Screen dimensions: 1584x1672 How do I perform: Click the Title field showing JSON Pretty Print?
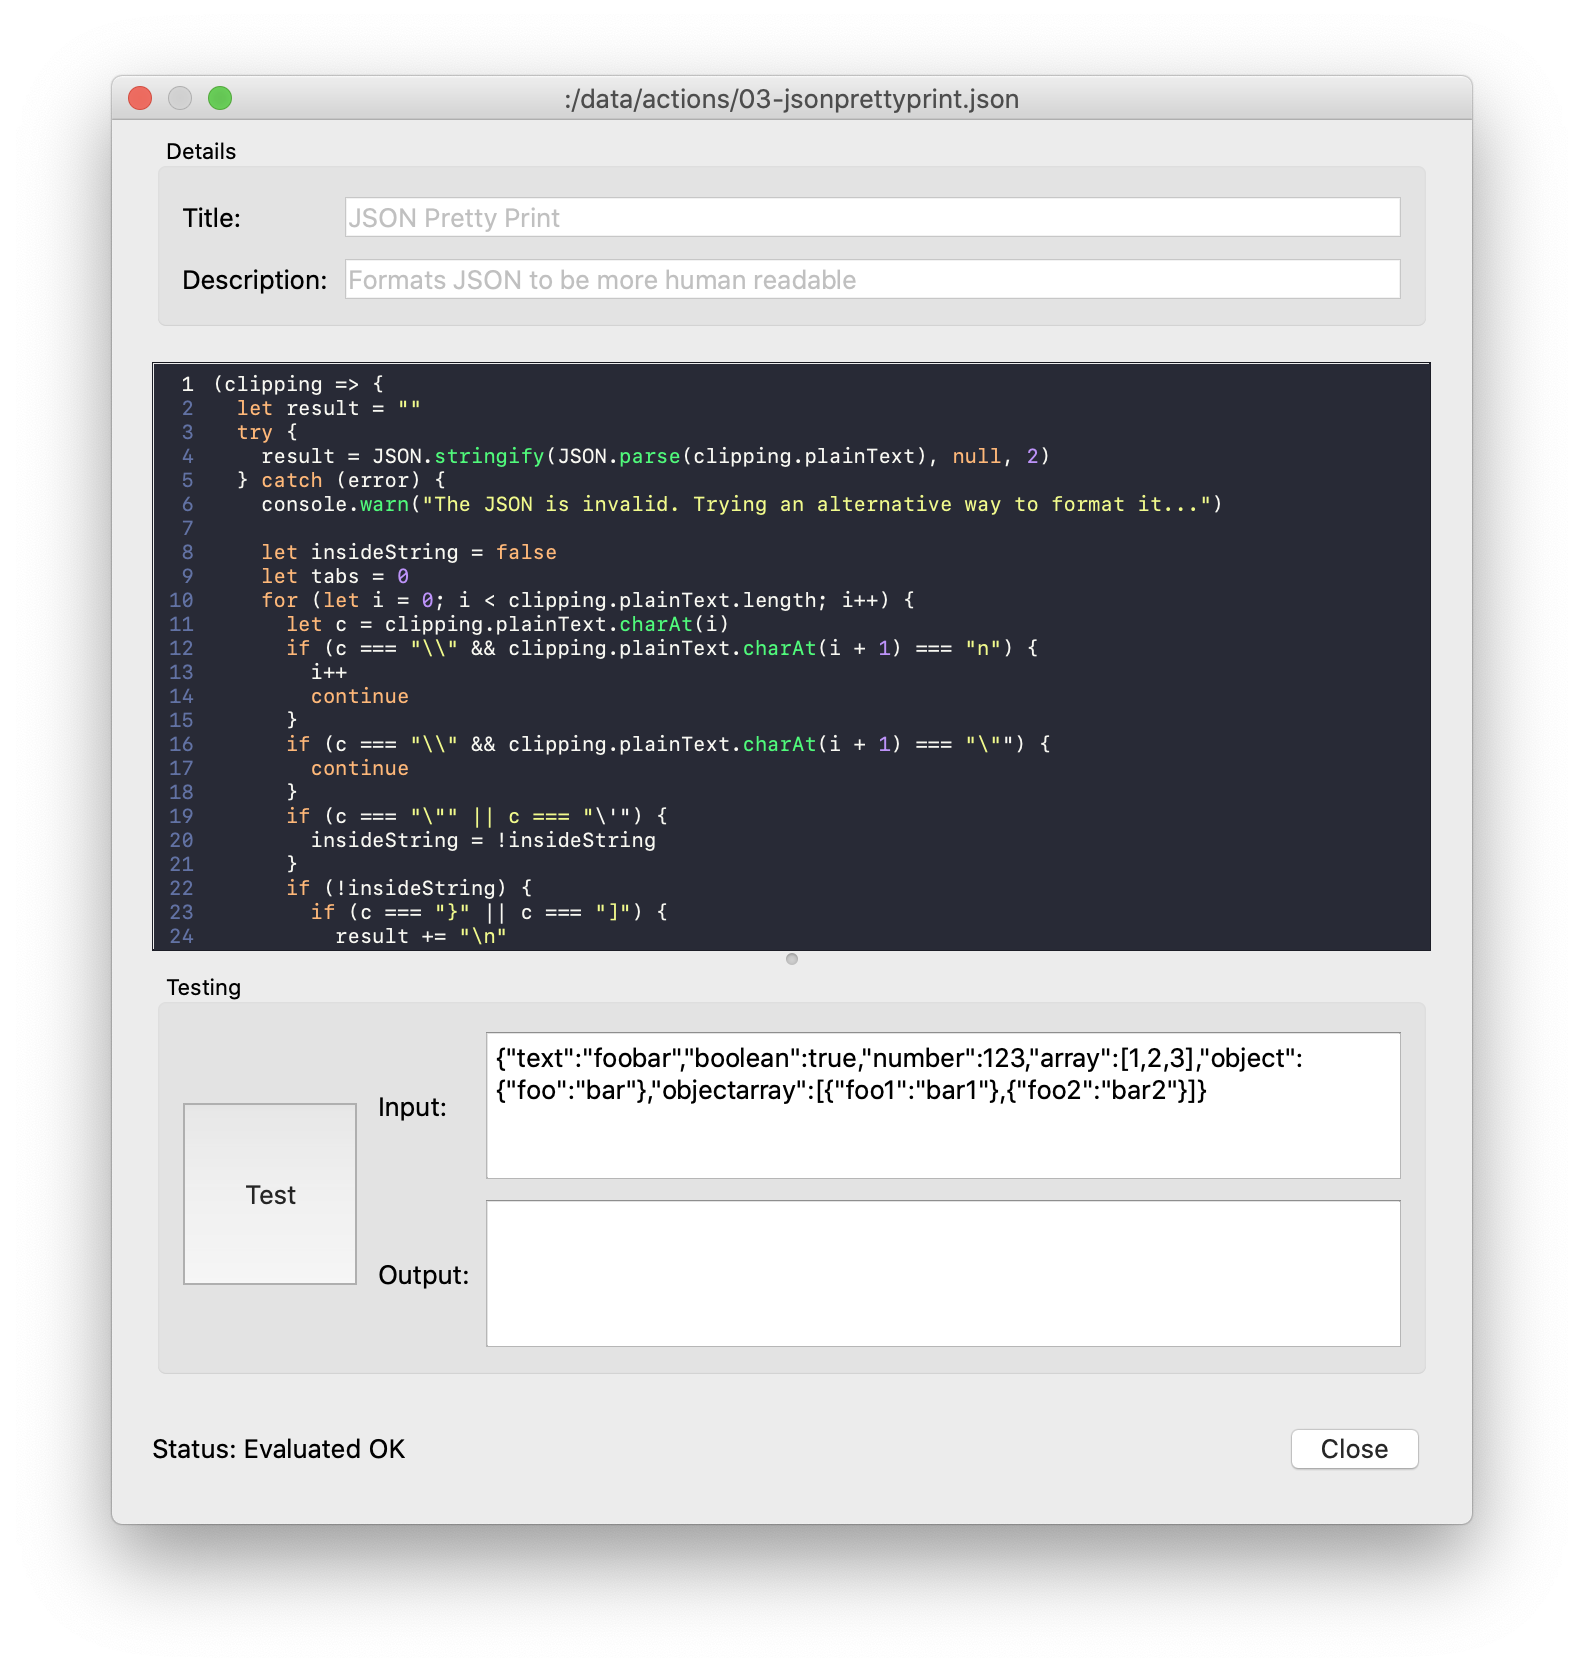pos(872,217)
